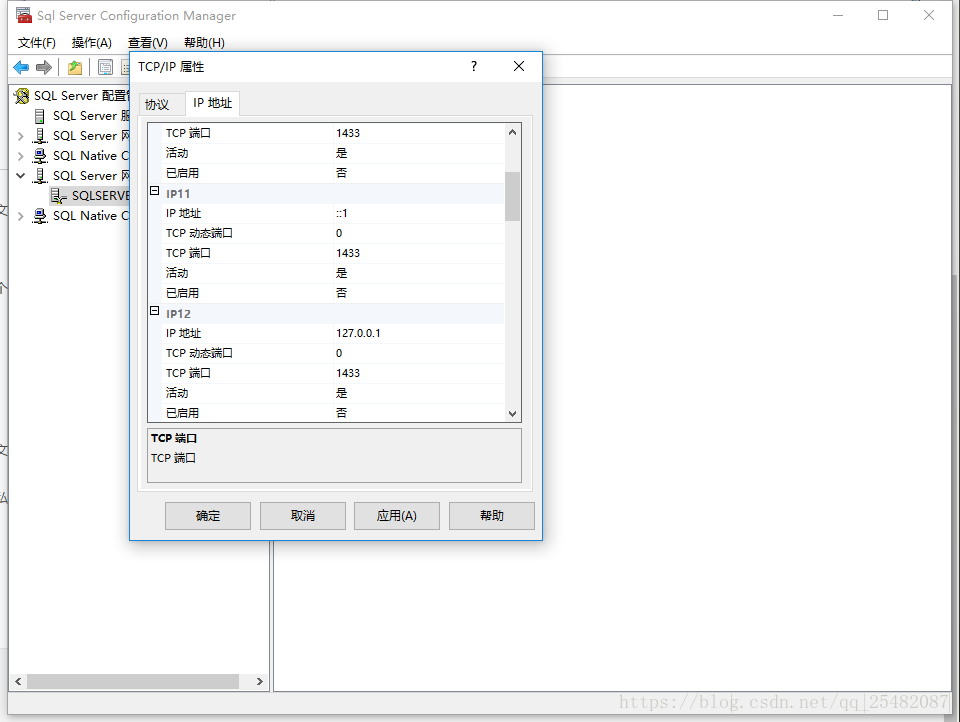This screenshot has height=722, width=960.
Task: Maximize the Configuration Manager window
Action: coord(883,15)
